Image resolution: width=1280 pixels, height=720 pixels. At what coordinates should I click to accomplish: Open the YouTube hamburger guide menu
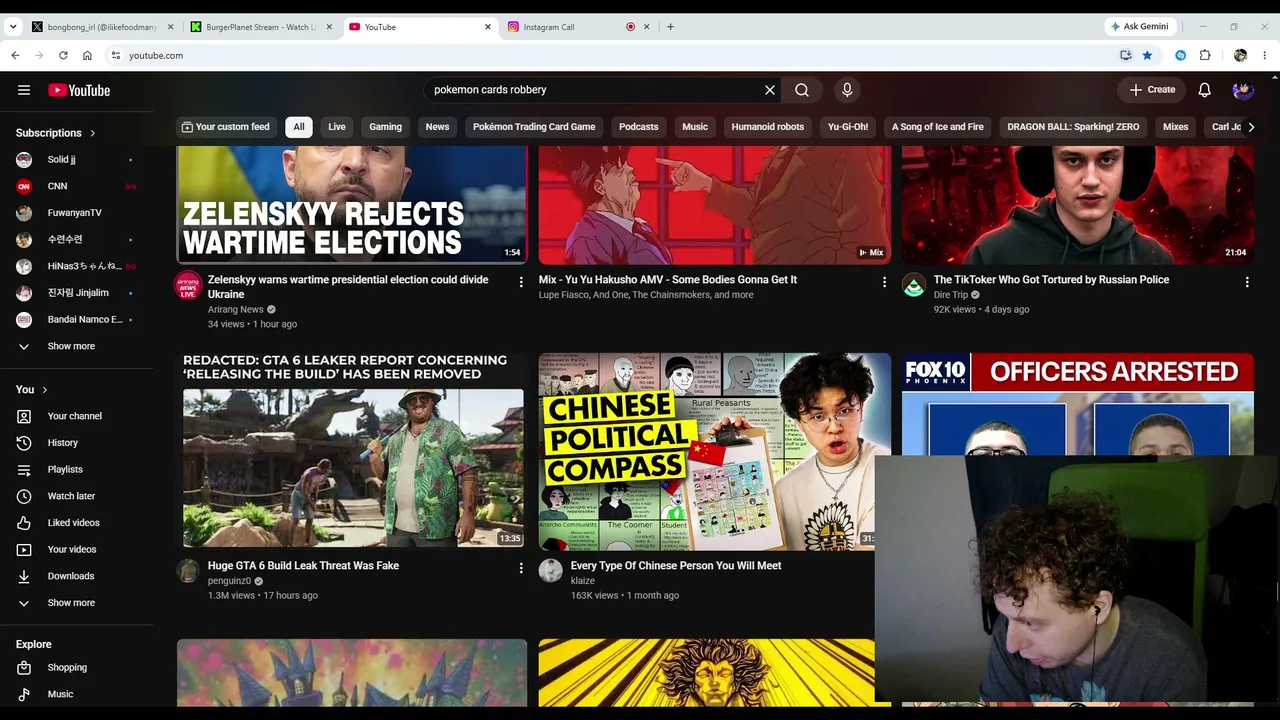(24, 90)
